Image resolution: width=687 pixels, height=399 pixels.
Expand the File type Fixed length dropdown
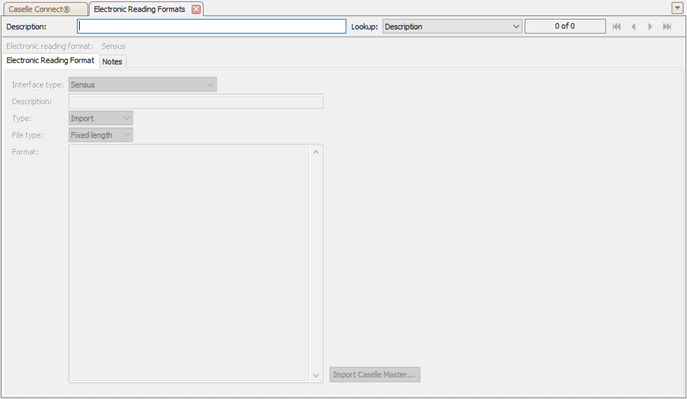tap(101, 135)
